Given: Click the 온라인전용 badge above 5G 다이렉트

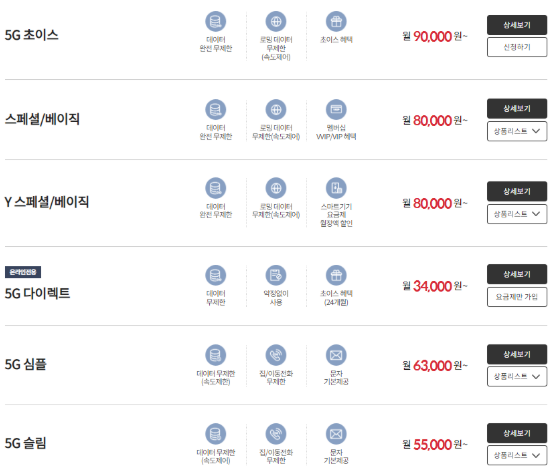Looking at the screenshot, I should coord(23,272).
